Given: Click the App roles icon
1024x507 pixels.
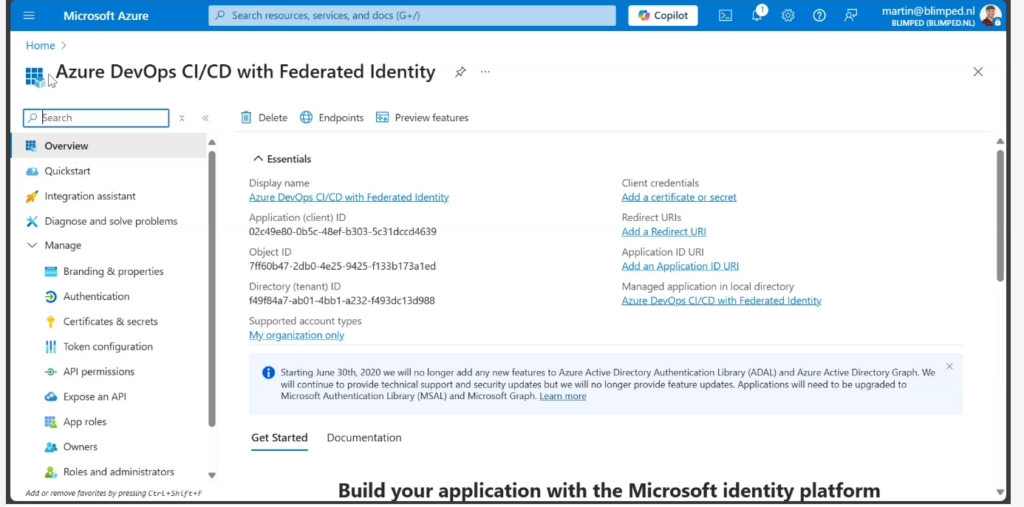Looking at the screenshot, I should pos(50,422).
